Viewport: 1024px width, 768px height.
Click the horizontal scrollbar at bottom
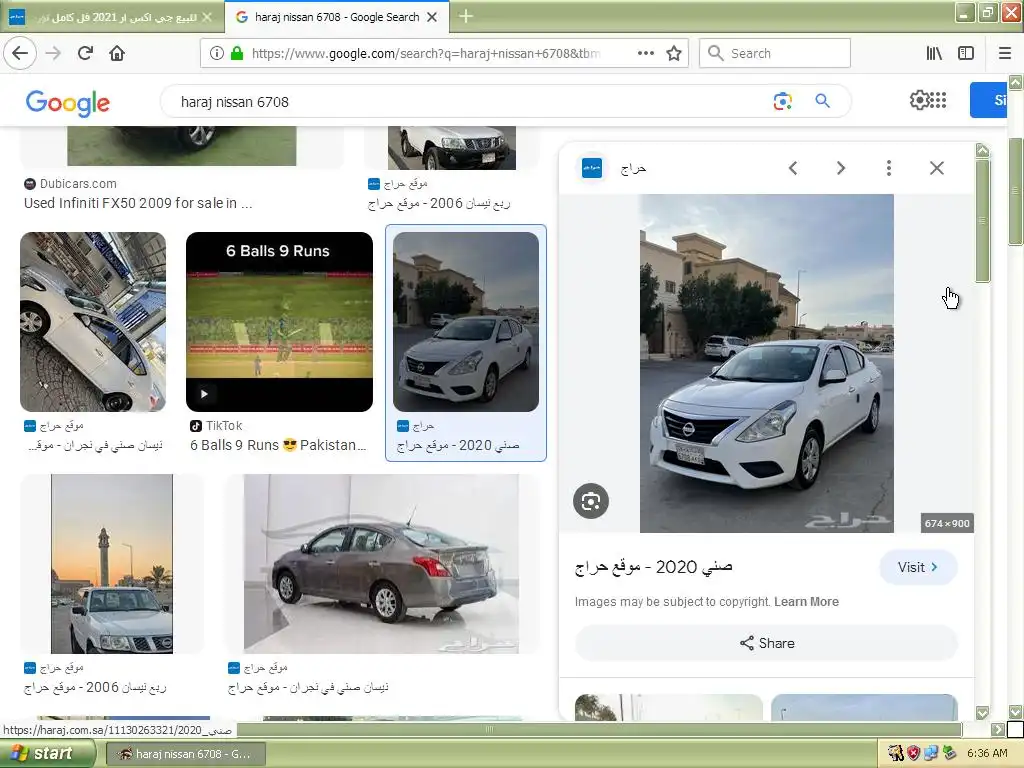pyautogui.click(x=490, y=729)
